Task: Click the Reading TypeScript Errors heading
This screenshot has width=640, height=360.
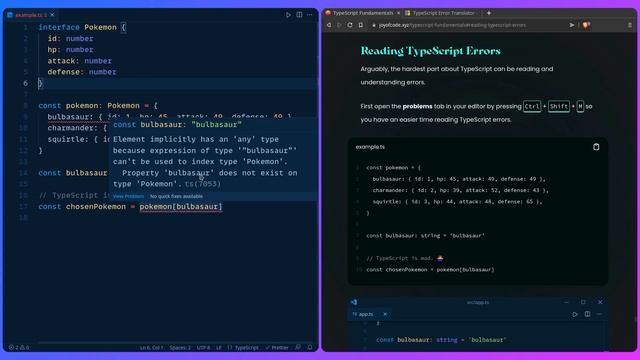Action: 430,51
